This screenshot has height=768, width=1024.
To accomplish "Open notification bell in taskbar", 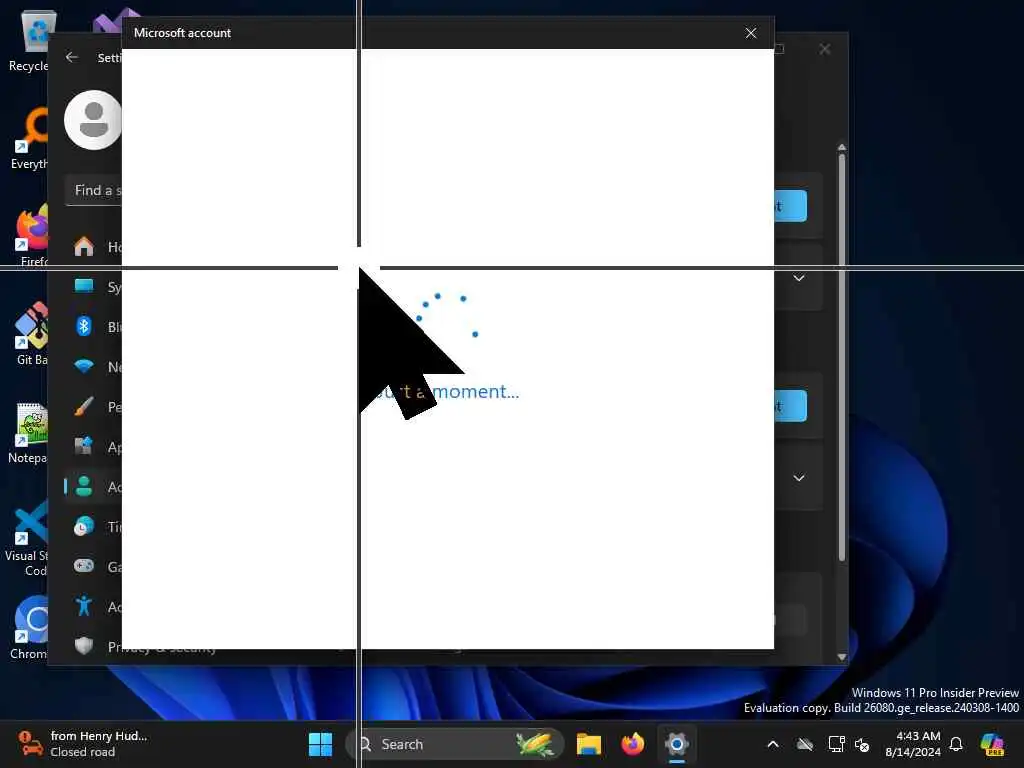I will coord(956,744).
